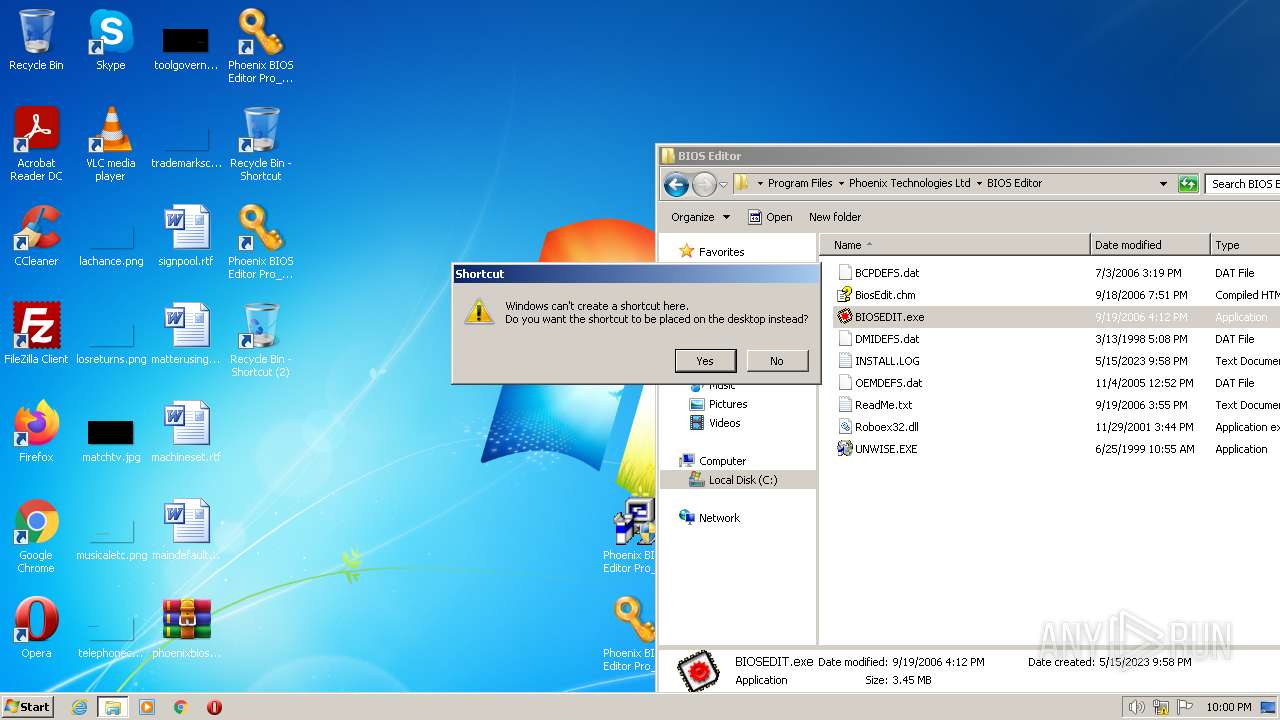
Task: Click the New folder toolbar button
Action: 835,217
